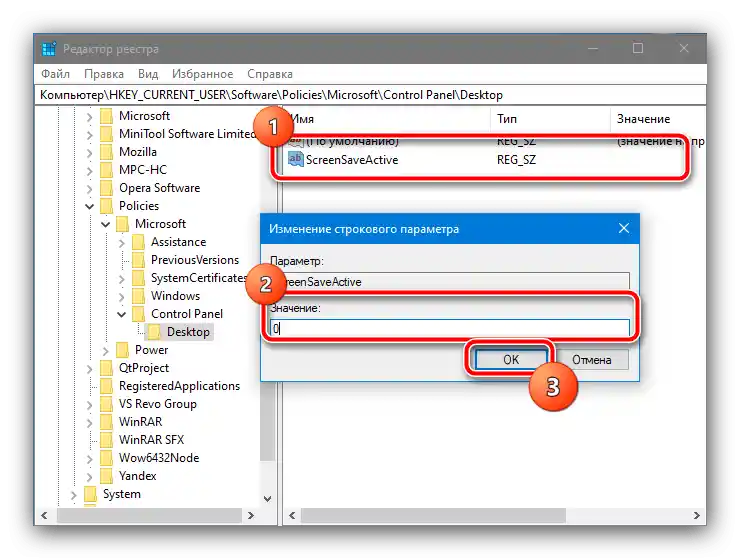Collapse the Policies key
The width and height of the screenshot is (740, 559).
(x=90, y=206)
